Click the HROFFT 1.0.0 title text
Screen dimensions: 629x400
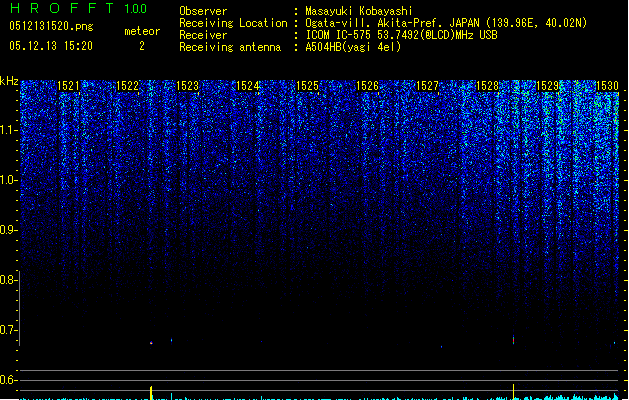point(79,8)
